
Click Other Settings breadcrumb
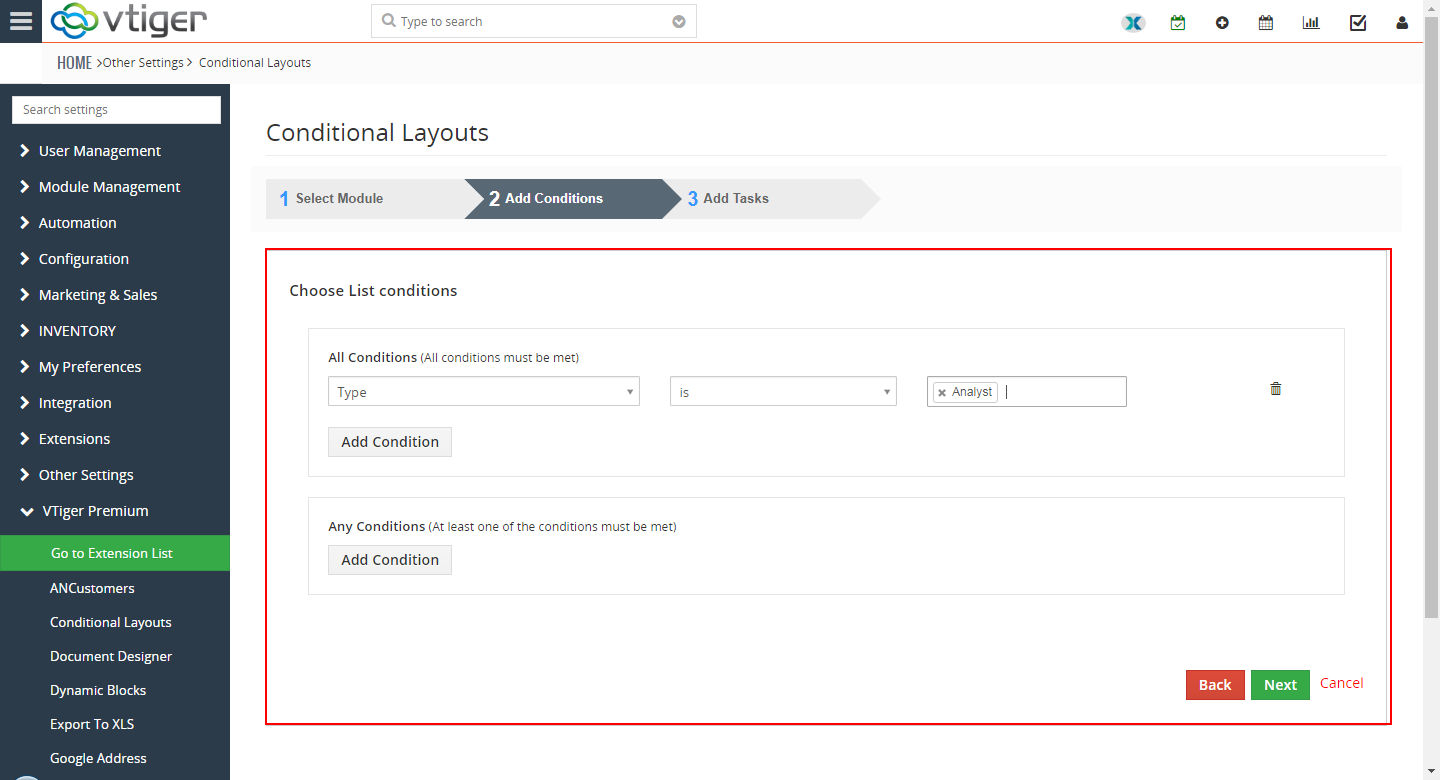143,62
